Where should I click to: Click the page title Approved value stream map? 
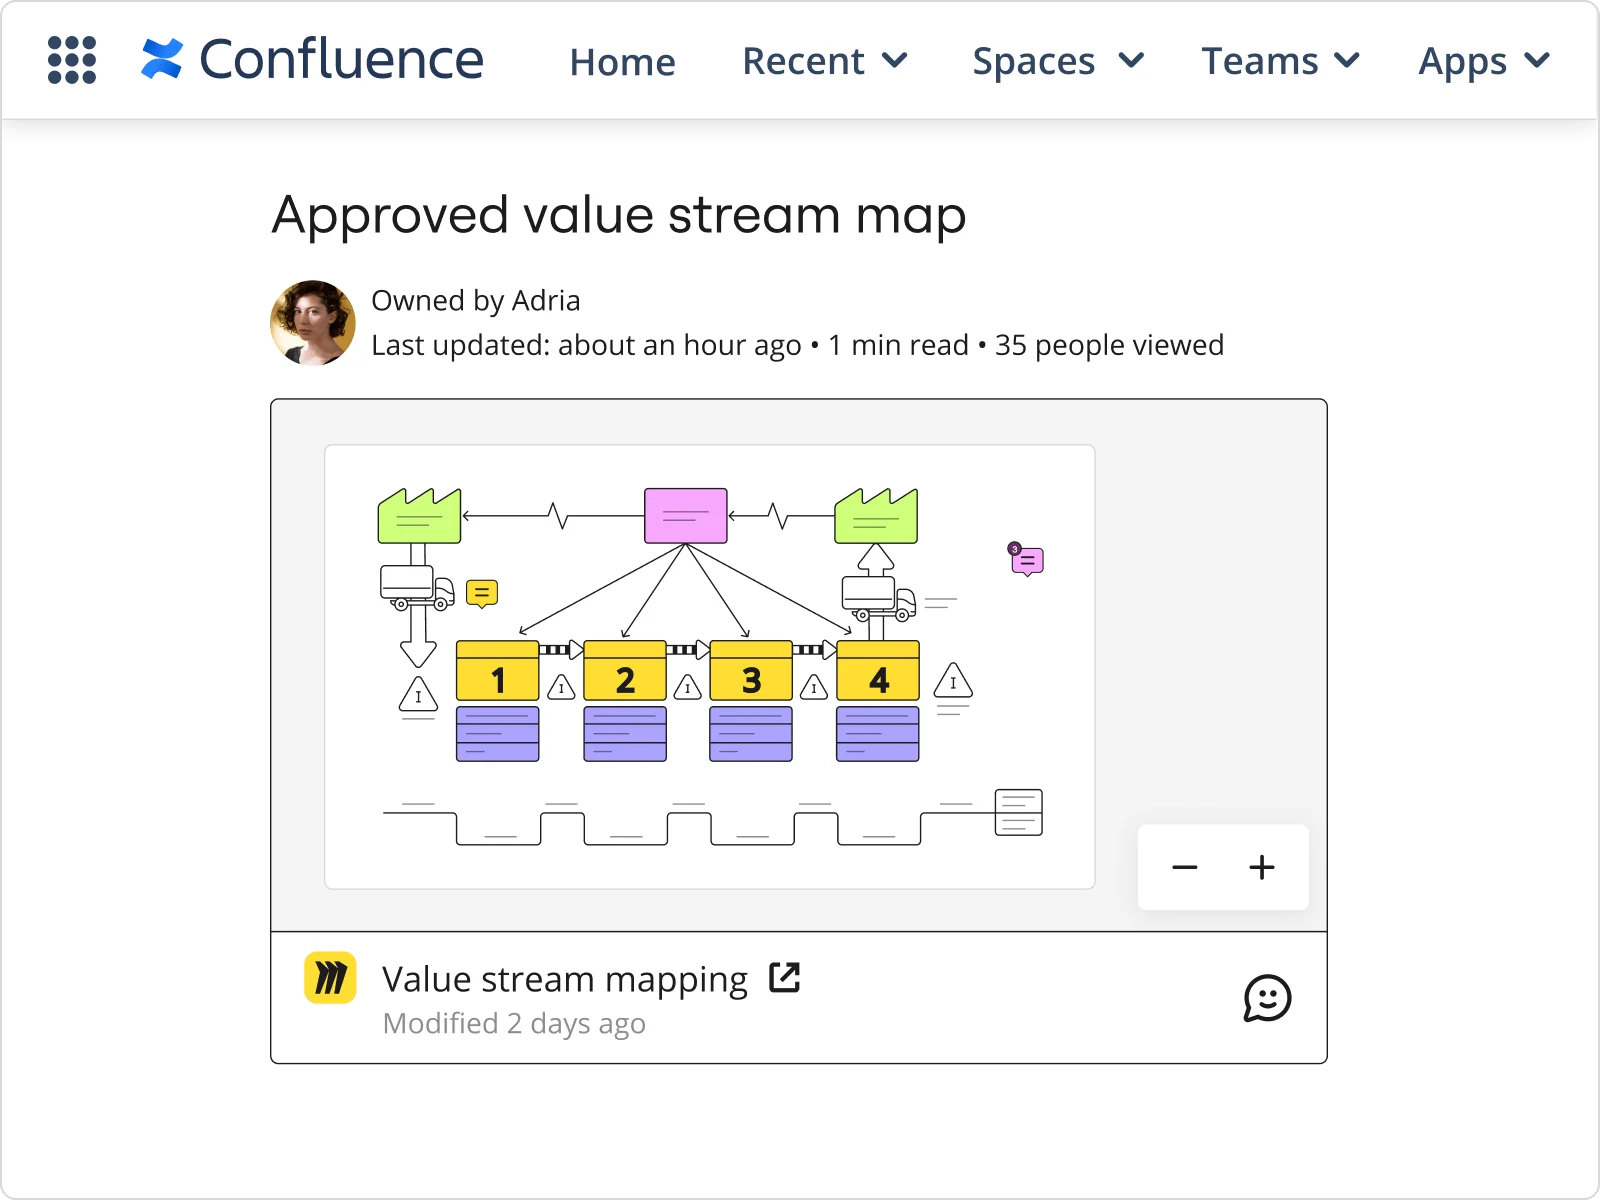[x=618, y=215]
